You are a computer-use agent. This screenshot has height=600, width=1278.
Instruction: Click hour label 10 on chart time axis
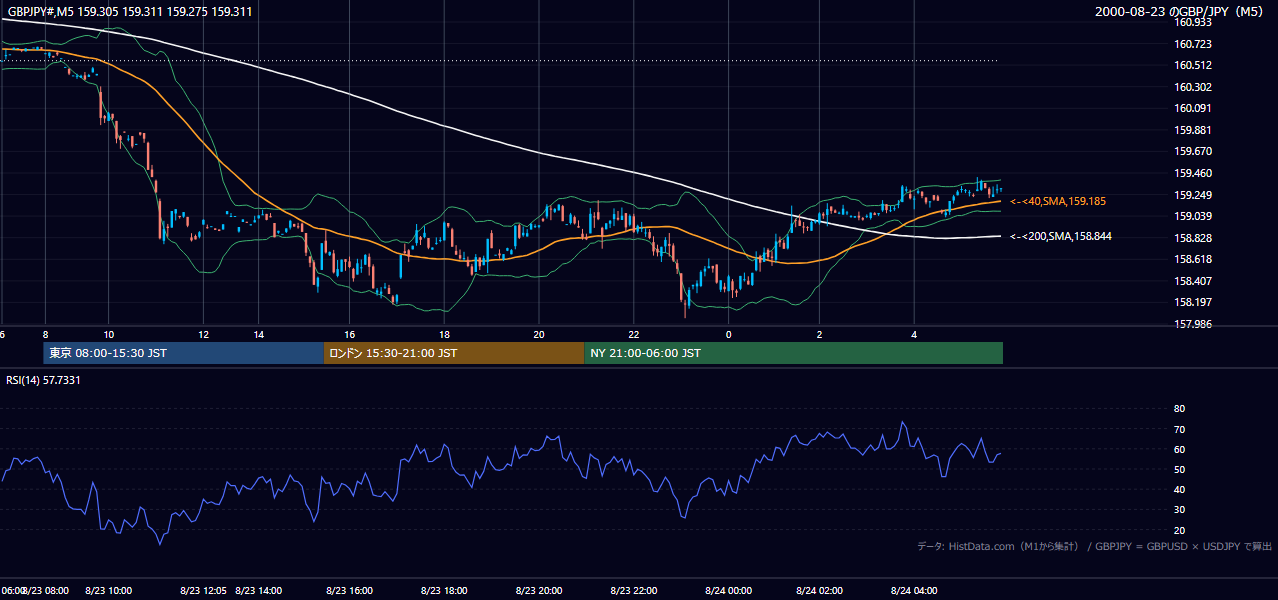[x=108, y=334]
